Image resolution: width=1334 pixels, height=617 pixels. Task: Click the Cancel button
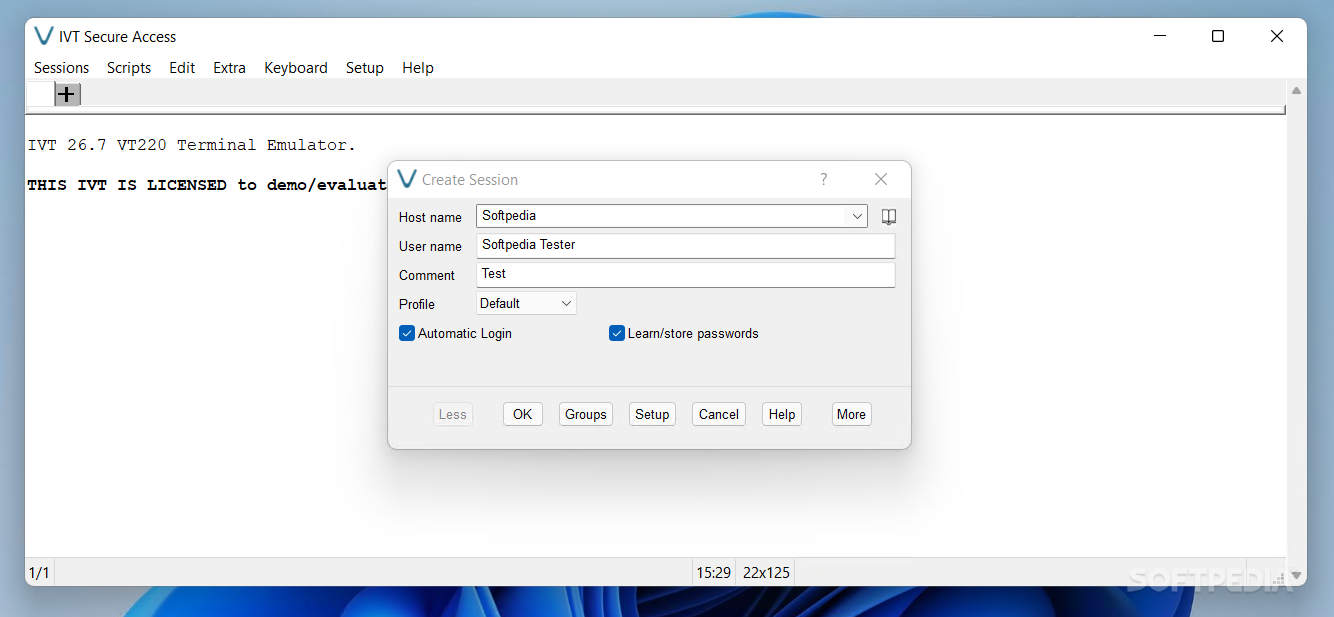pos(719,414)
